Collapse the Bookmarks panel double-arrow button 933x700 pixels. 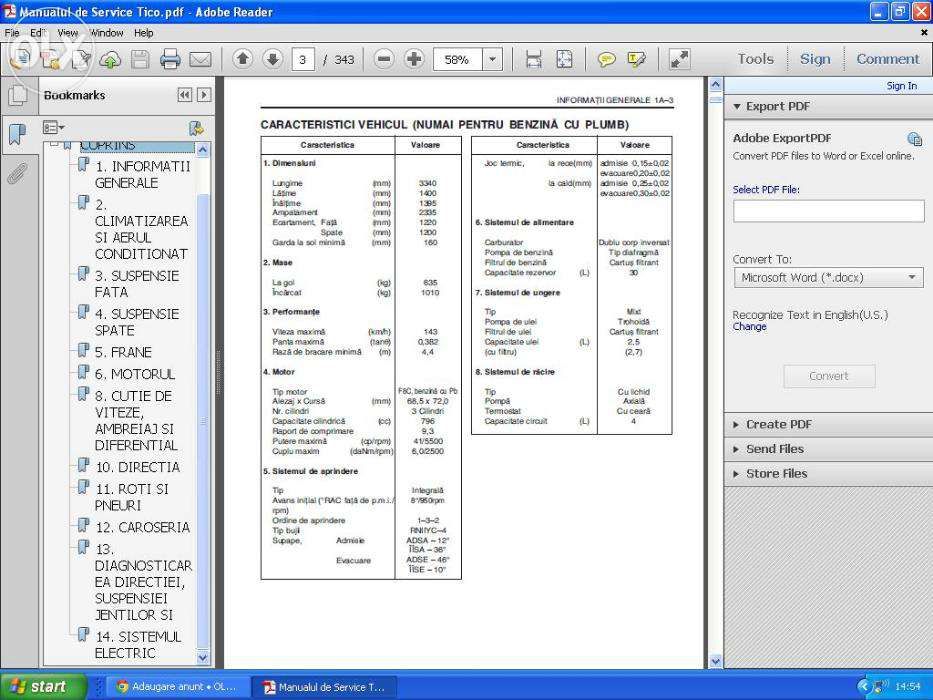(184, 95)
